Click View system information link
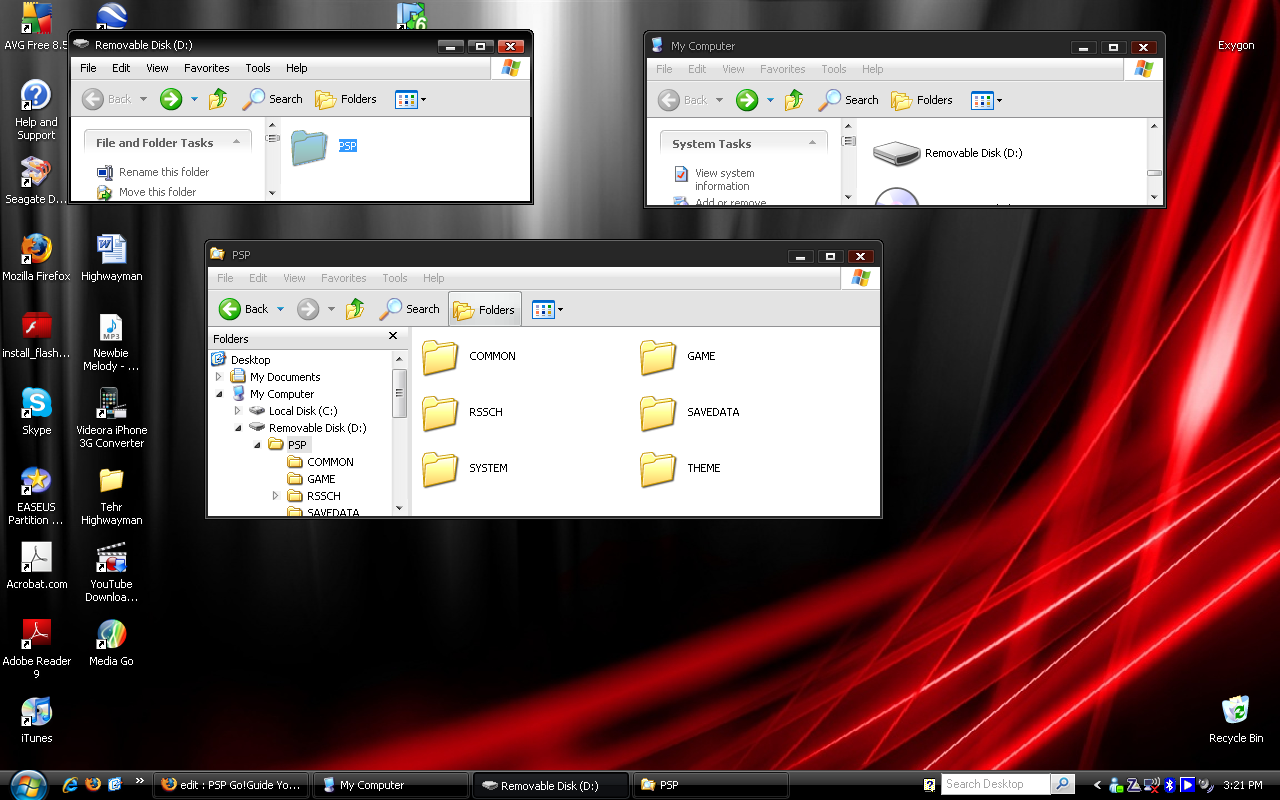 click(725, 179)
